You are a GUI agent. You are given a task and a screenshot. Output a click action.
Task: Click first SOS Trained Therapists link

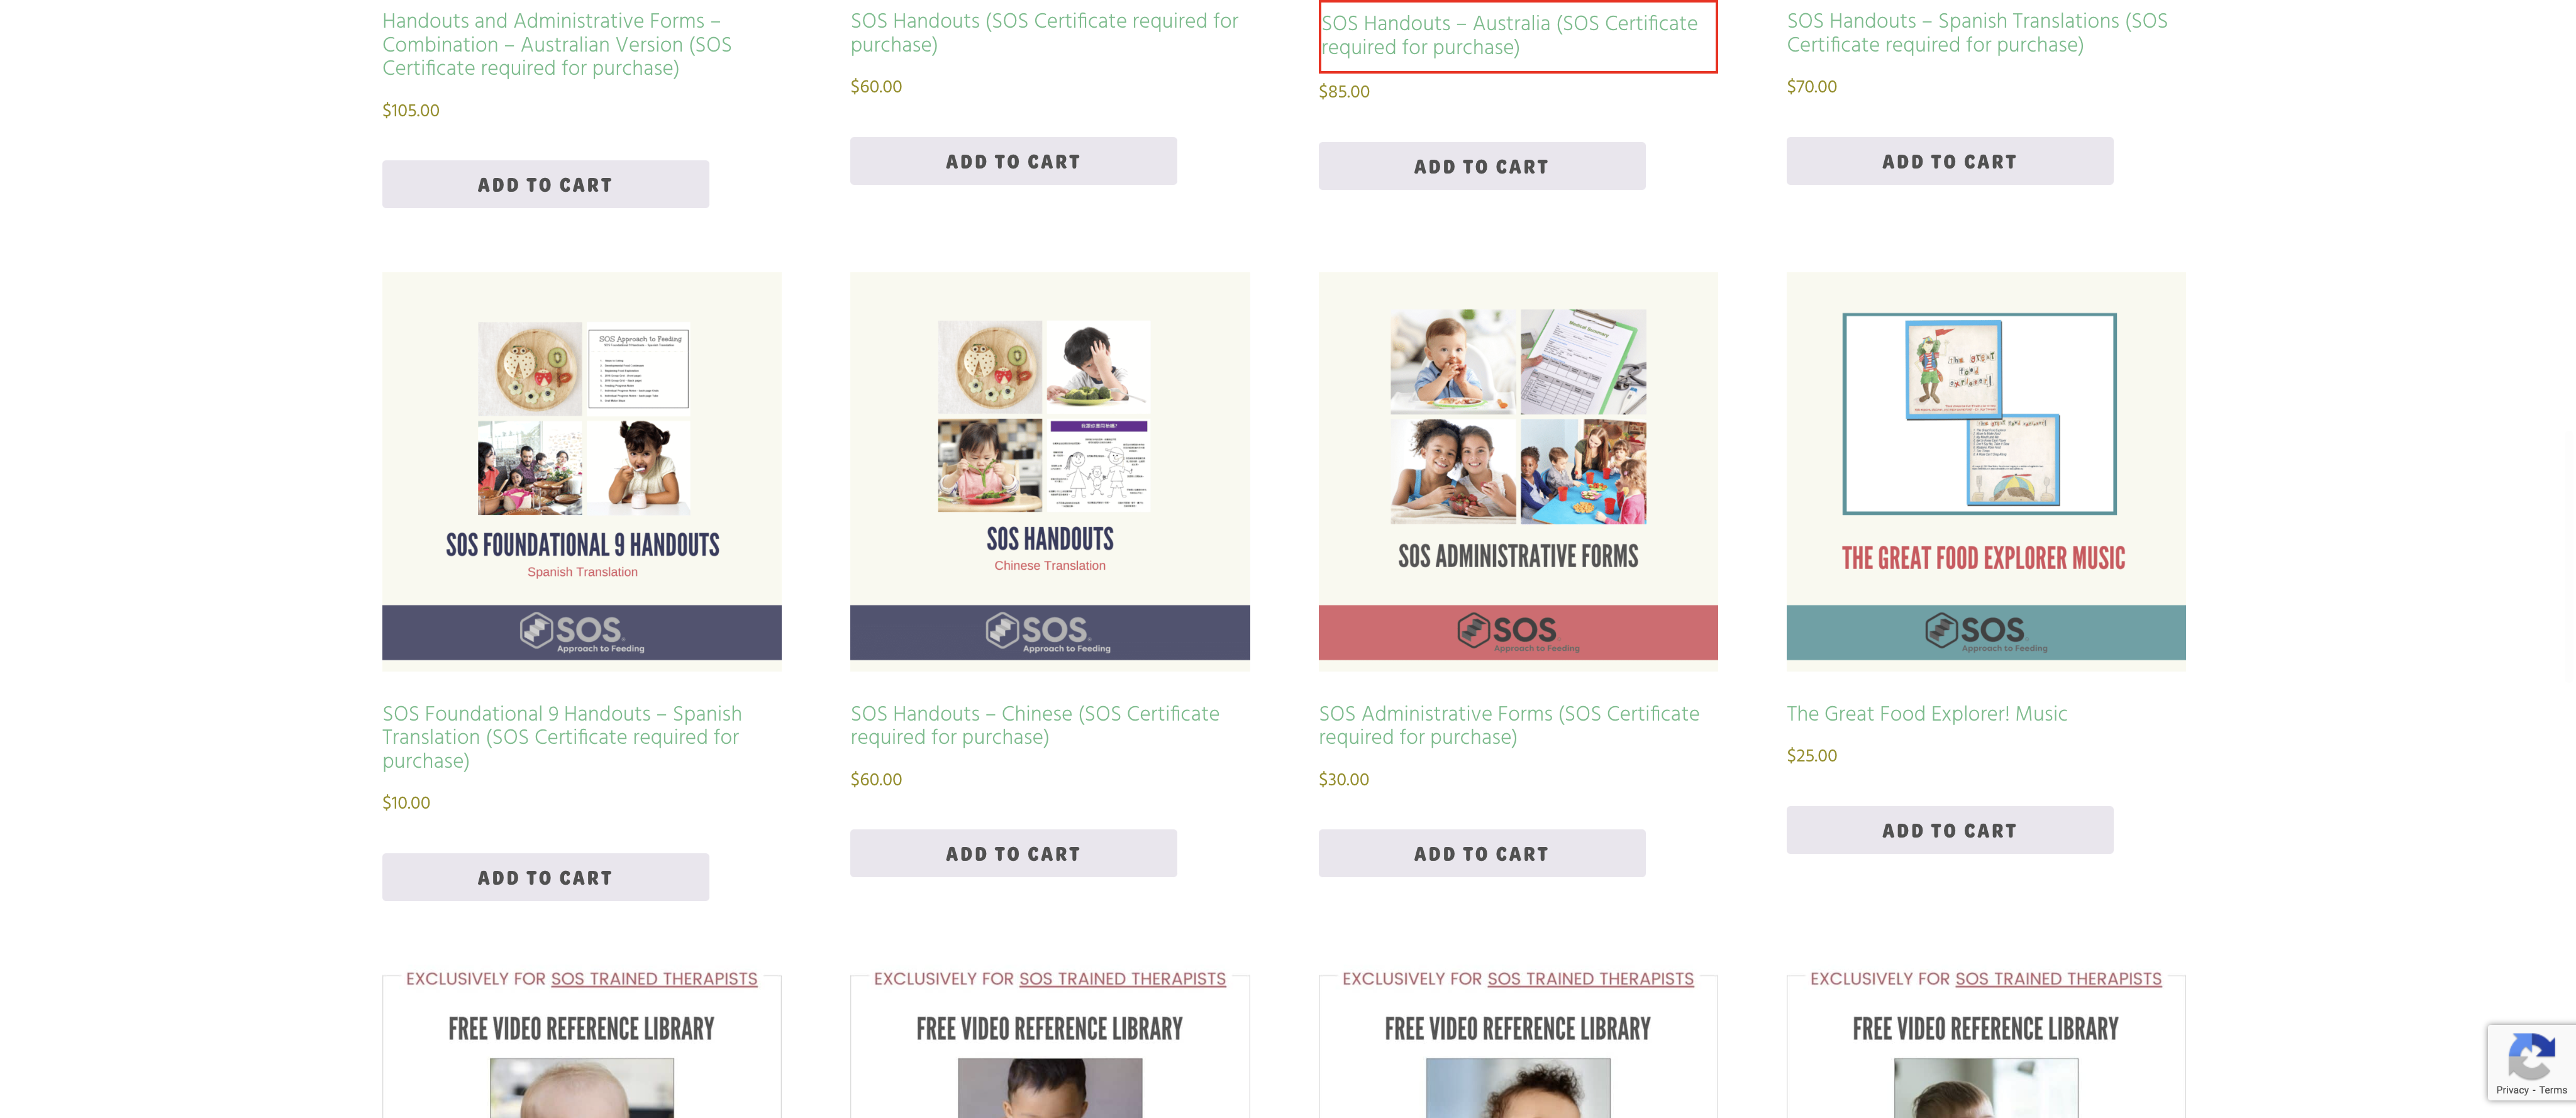click(653, 978)
